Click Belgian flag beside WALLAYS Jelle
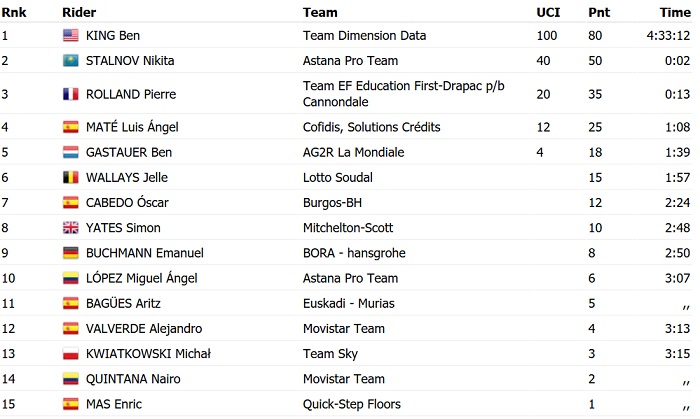This screenshot has width=700, height=419. (x=70, y=178)
